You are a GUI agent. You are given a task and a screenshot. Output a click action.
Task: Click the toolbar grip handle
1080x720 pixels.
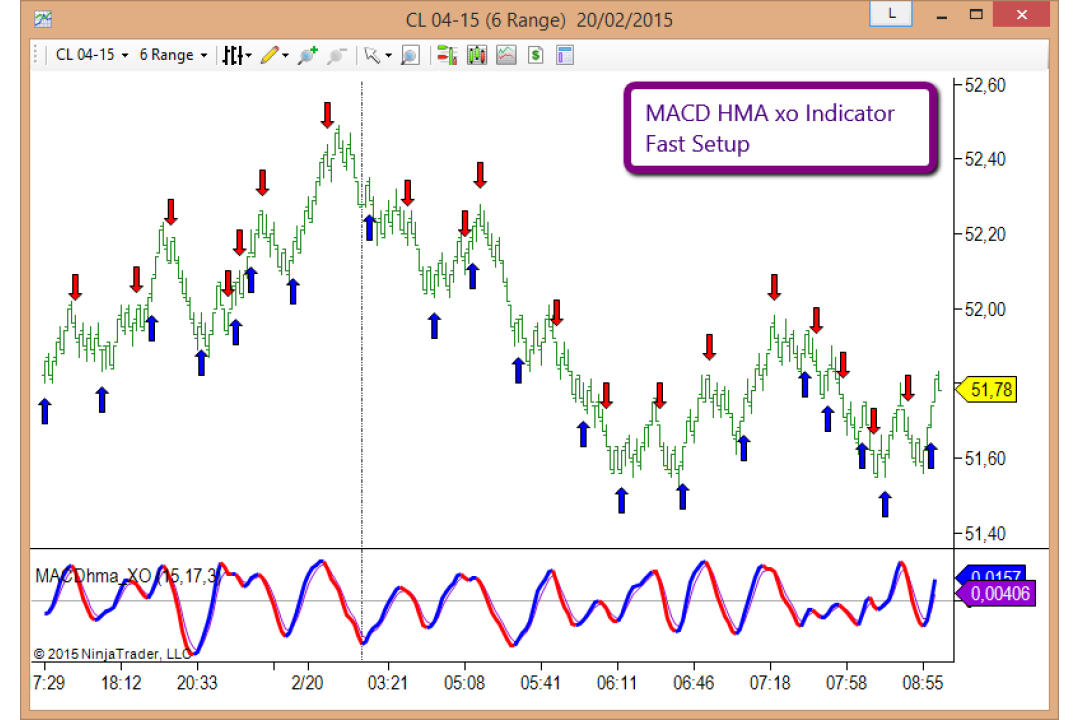[36, 55]
